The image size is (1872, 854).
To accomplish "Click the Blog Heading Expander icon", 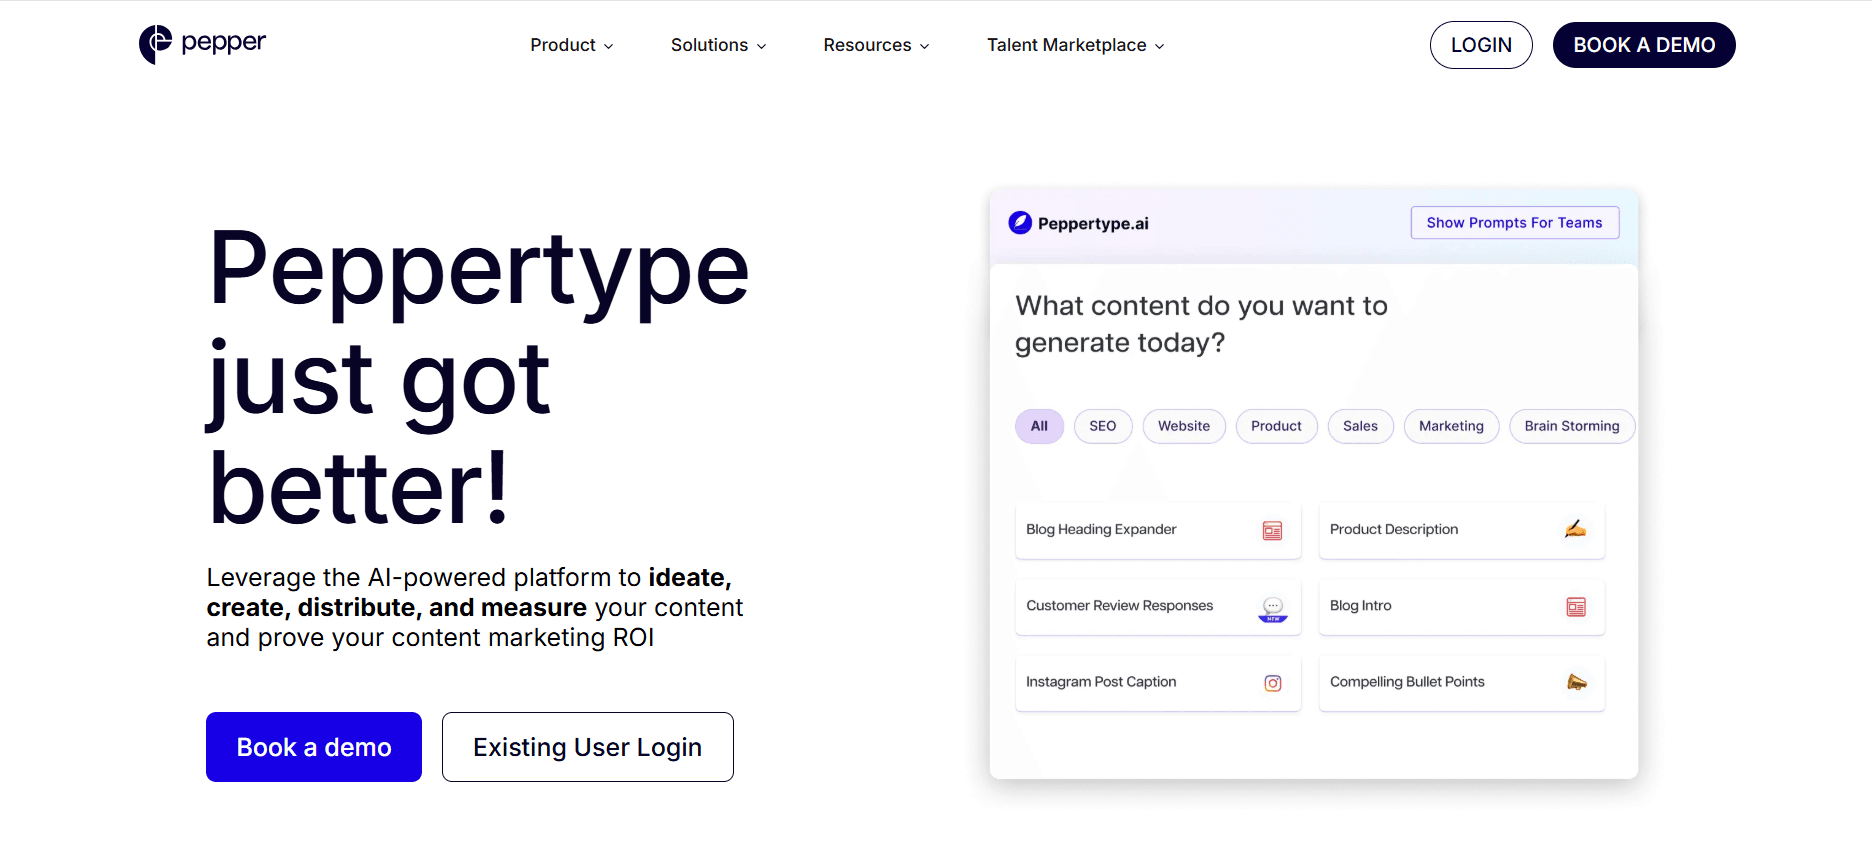I will 1272,531.
